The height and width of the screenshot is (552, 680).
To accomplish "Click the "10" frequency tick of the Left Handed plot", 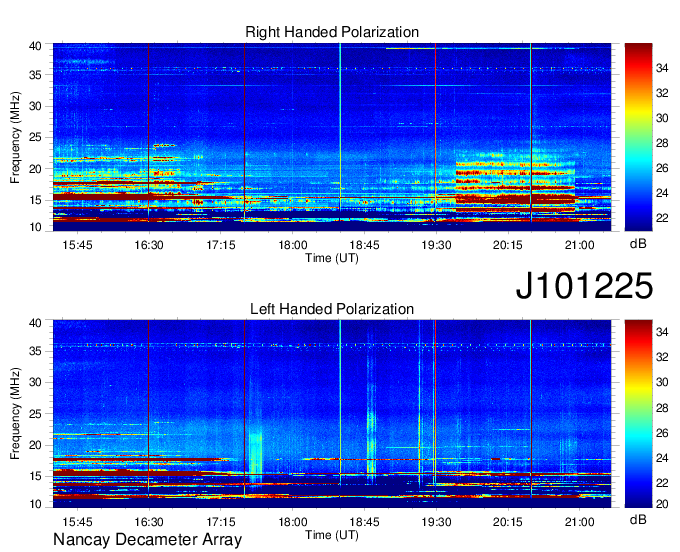I will (x=35, y=504).
